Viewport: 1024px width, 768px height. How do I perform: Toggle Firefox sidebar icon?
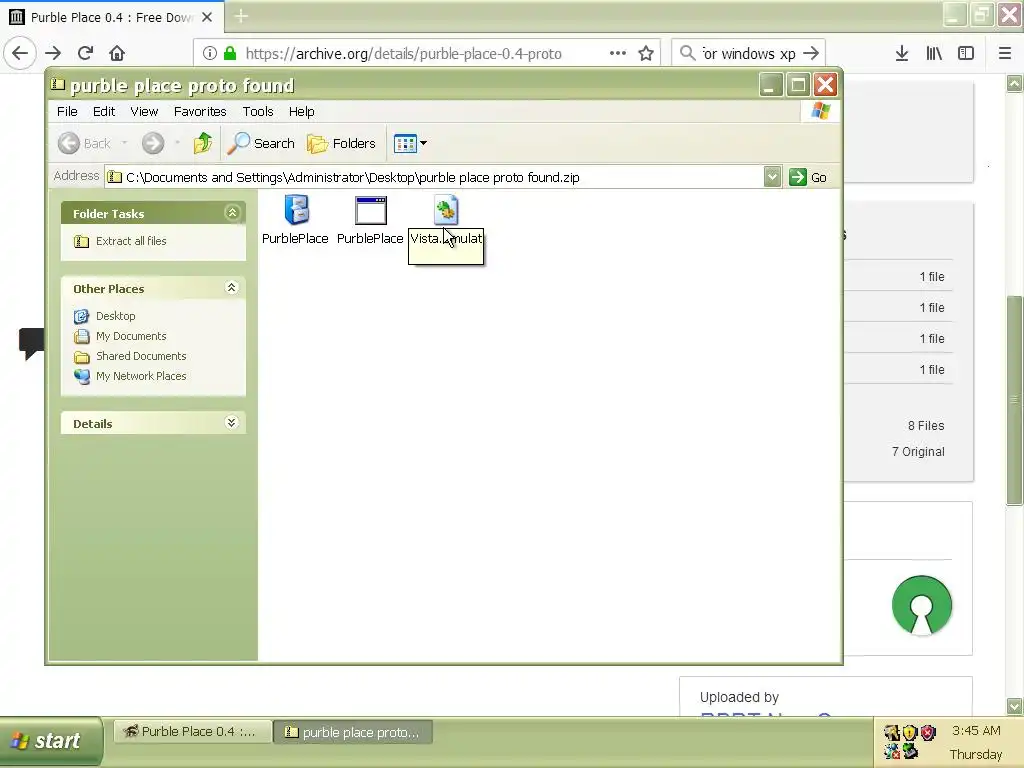coord(966,53)
